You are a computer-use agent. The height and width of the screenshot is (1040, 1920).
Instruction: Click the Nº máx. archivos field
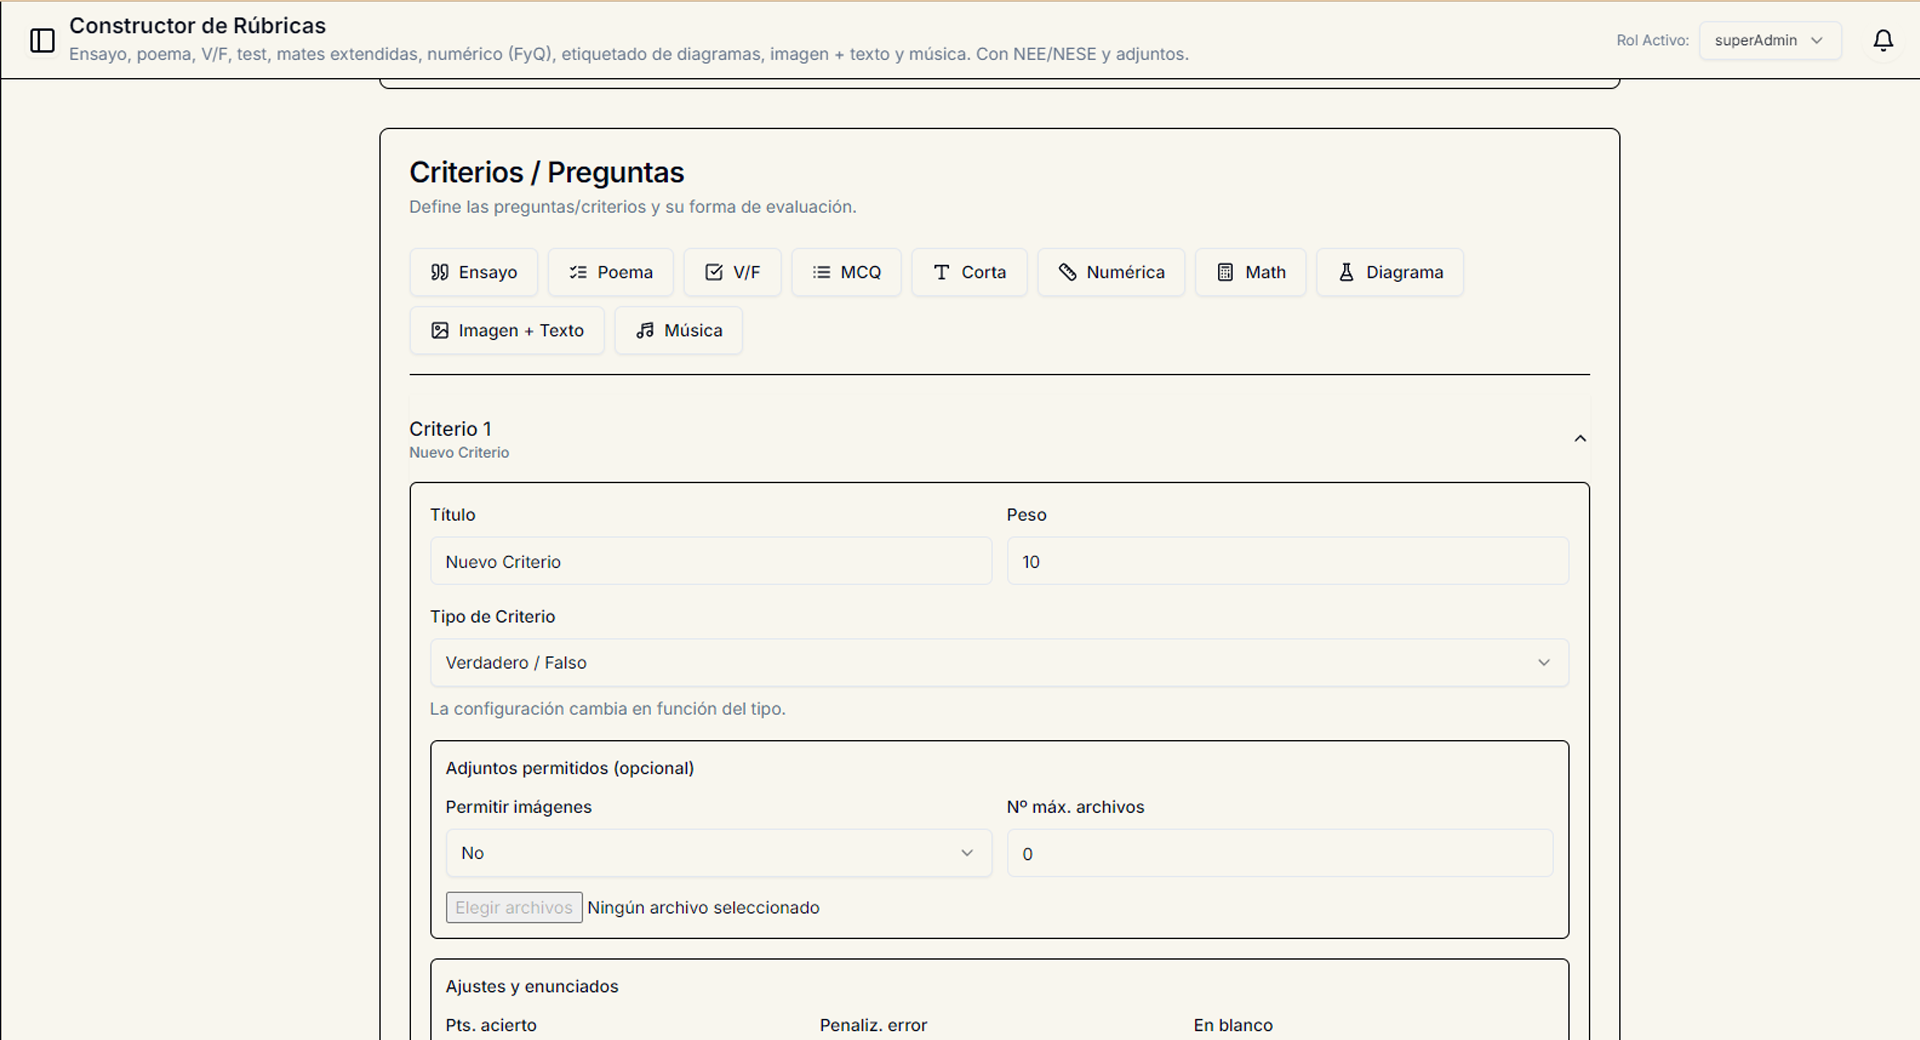(x=1279, y=853)
